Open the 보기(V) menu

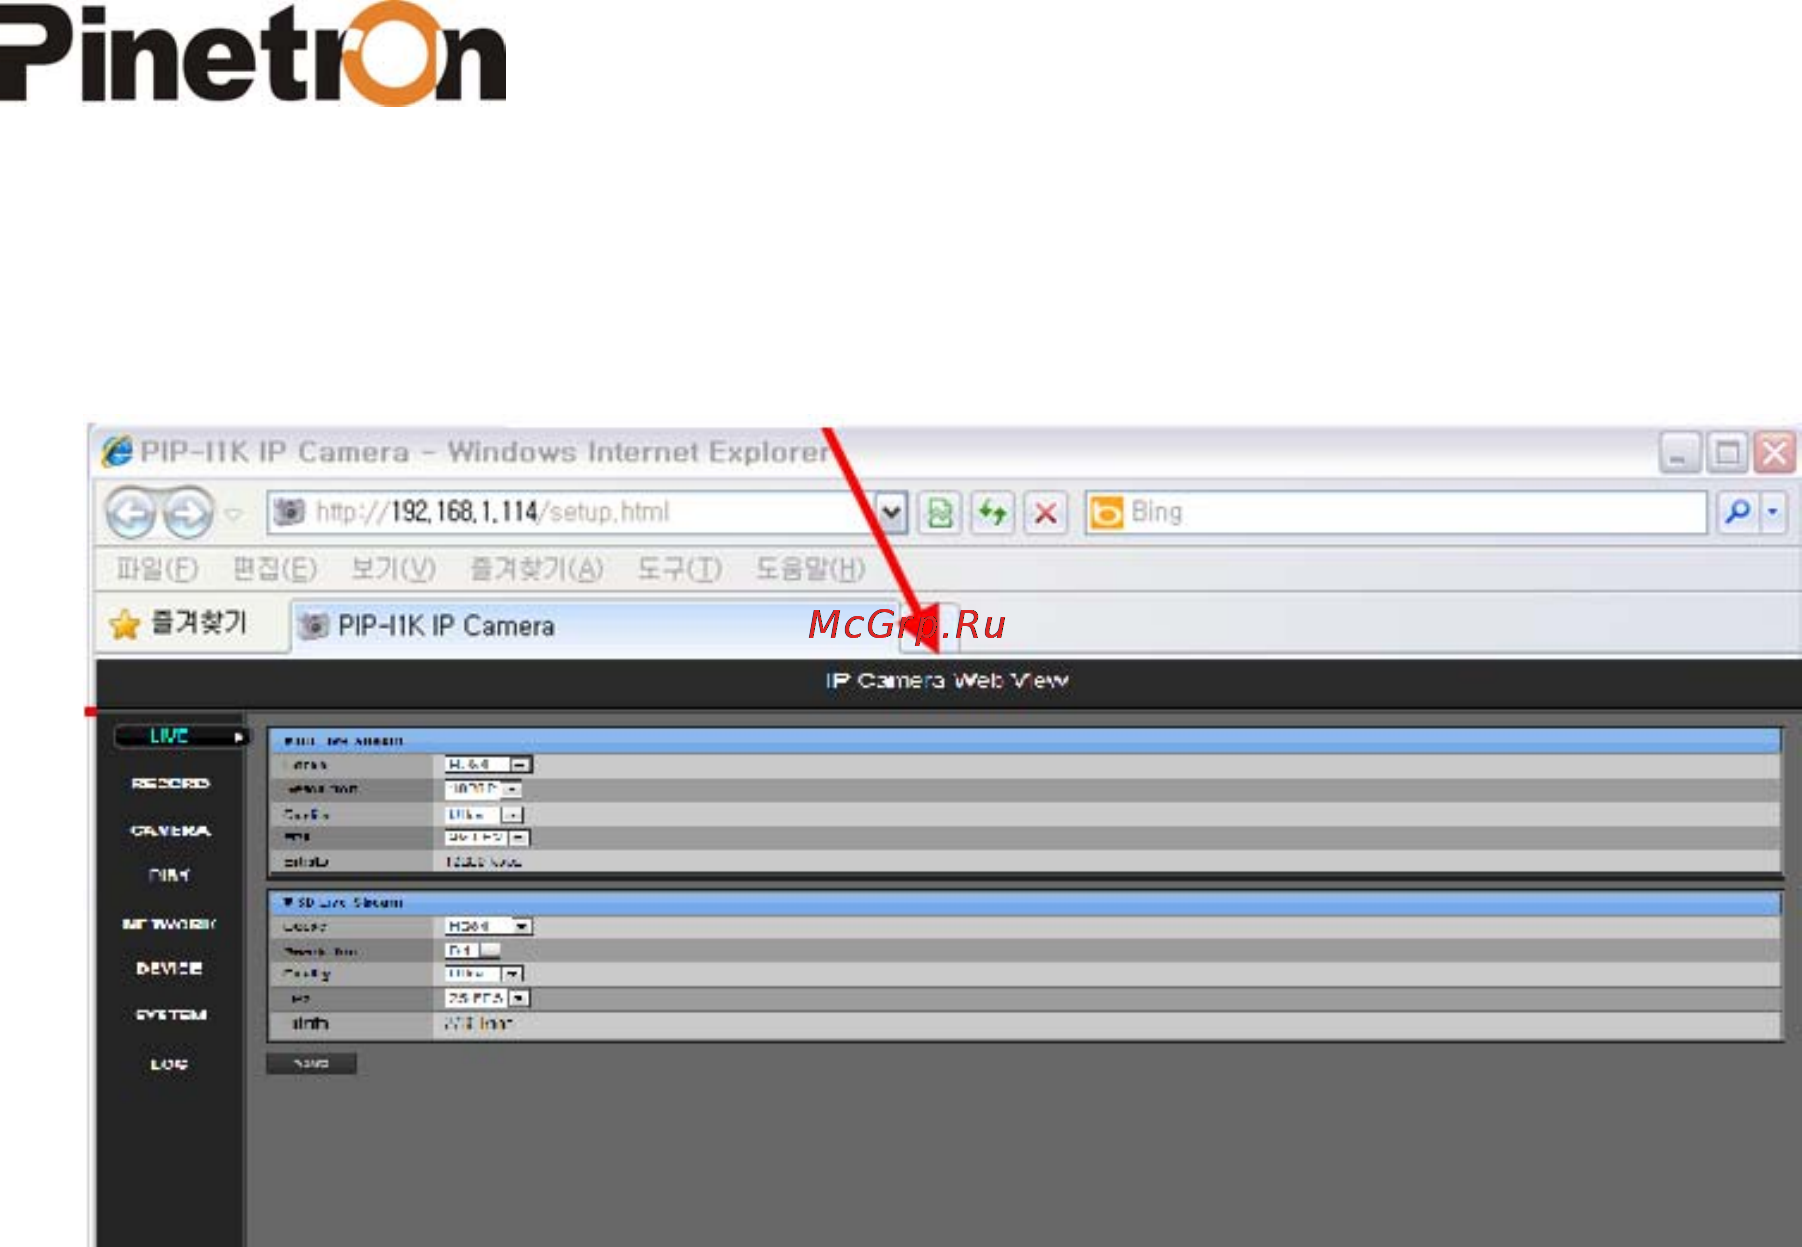[x=393, y=569]
